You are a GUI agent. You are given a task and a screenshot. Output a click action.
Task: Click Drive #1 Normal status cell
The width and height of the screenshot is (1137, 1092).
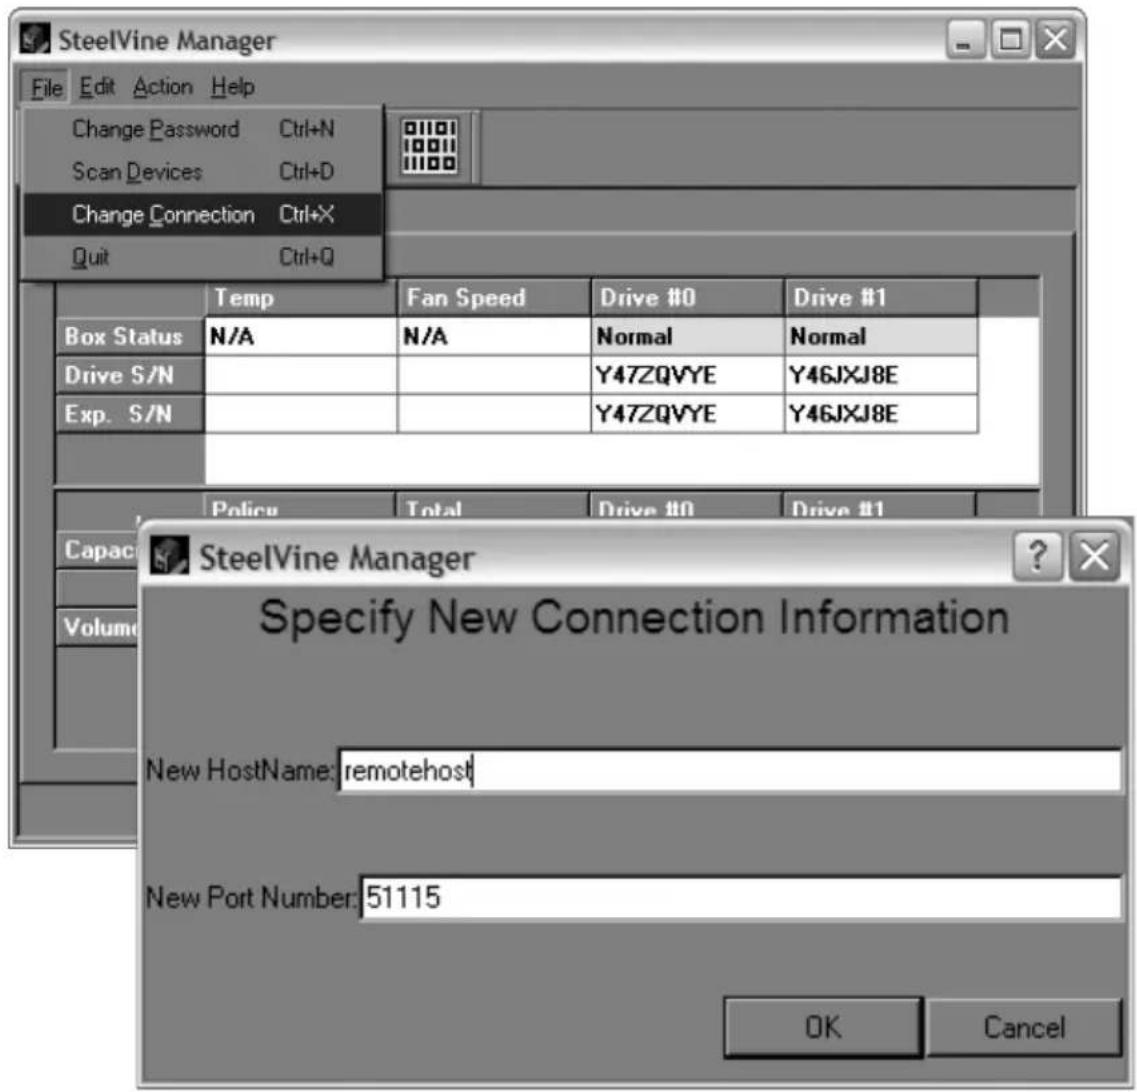[x=881, y=336]
